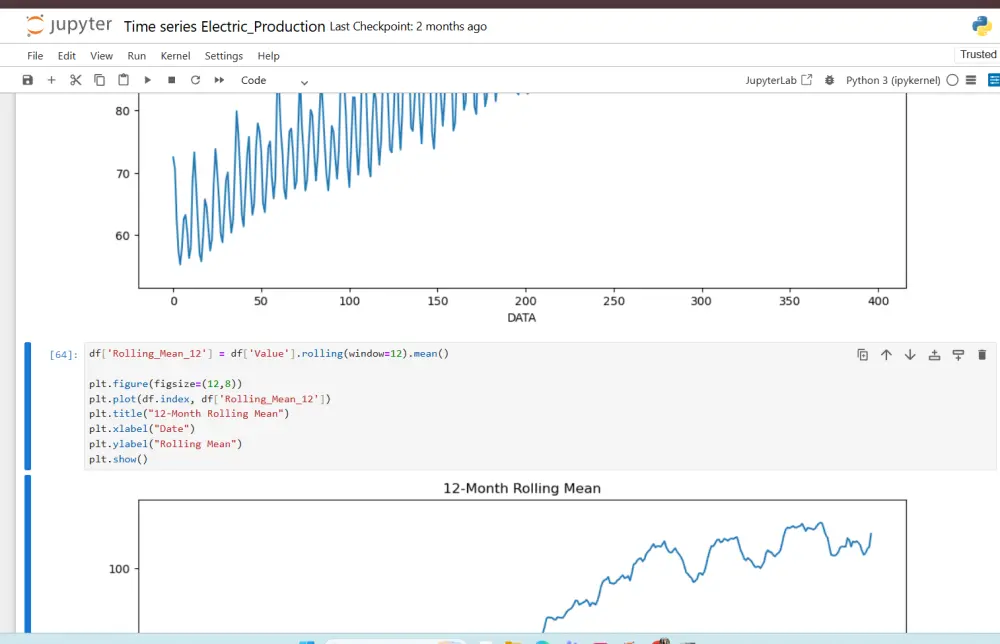Interrupt the kernel with the stop icon
Image resolution: width=1000 pixels, height=644 pixels.
(x=172, y=80)
